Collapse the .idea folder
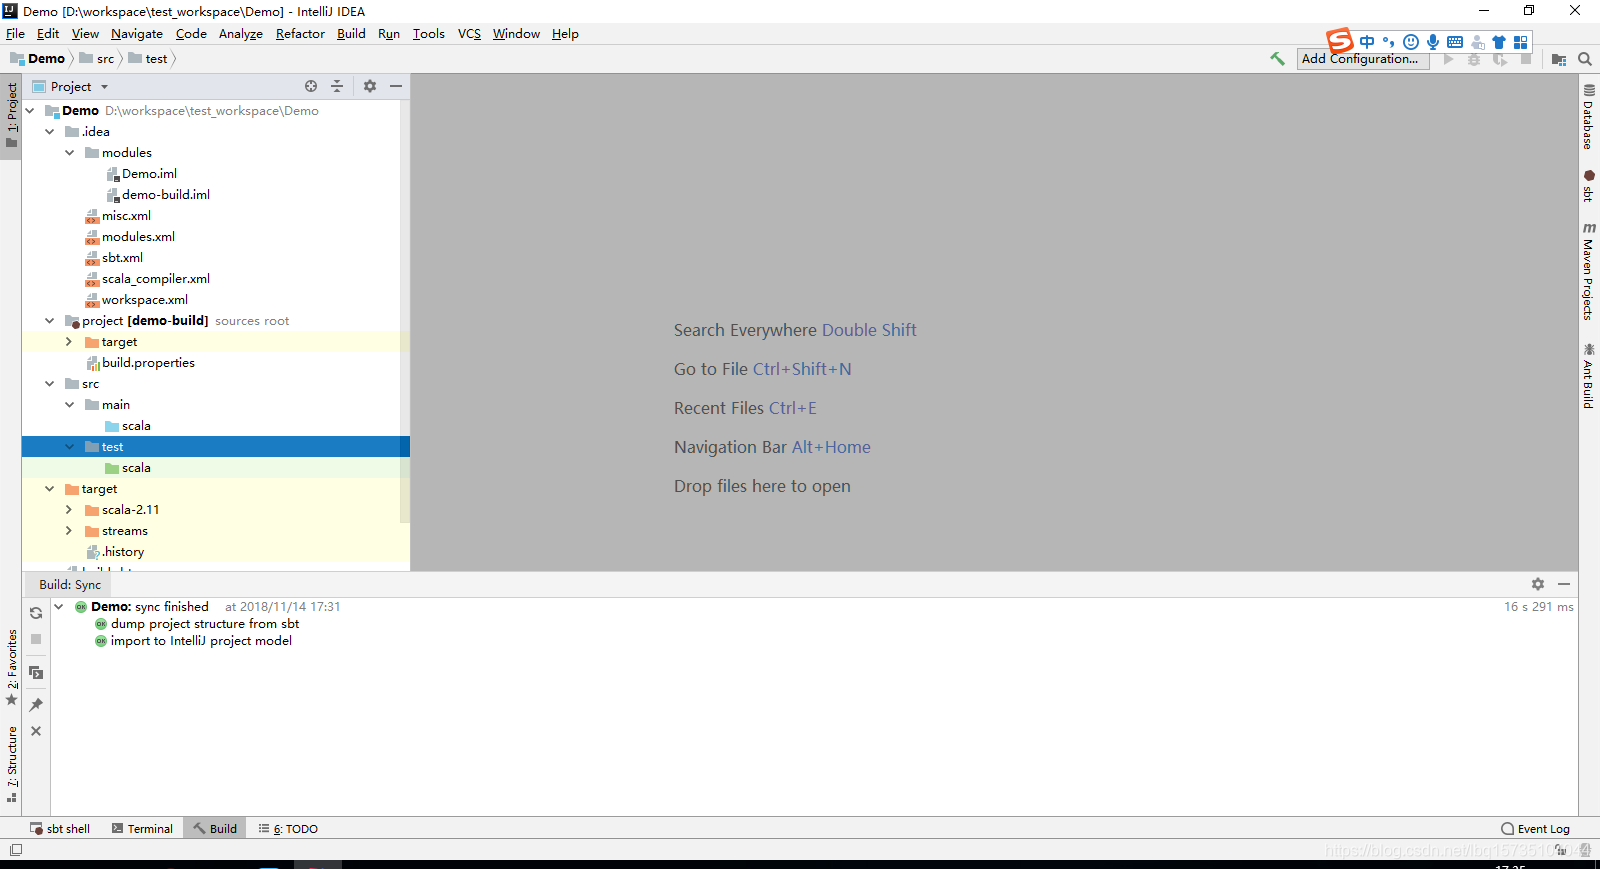The height and width of the screenshot is (869, 1600). click(50, 132)
